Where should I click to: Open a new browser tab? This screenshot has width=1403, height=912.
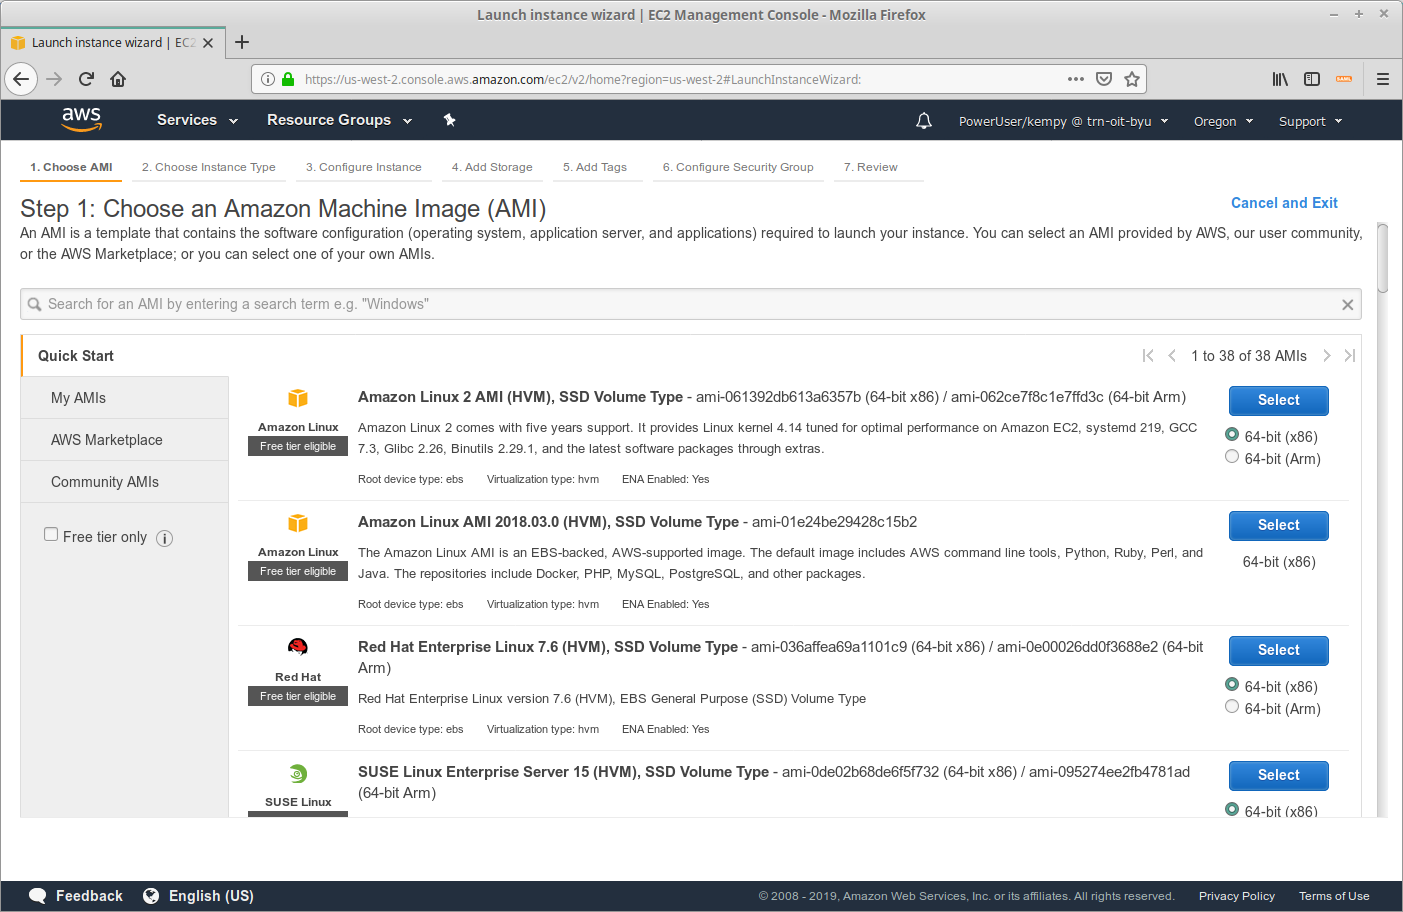[x=242, y=42]
